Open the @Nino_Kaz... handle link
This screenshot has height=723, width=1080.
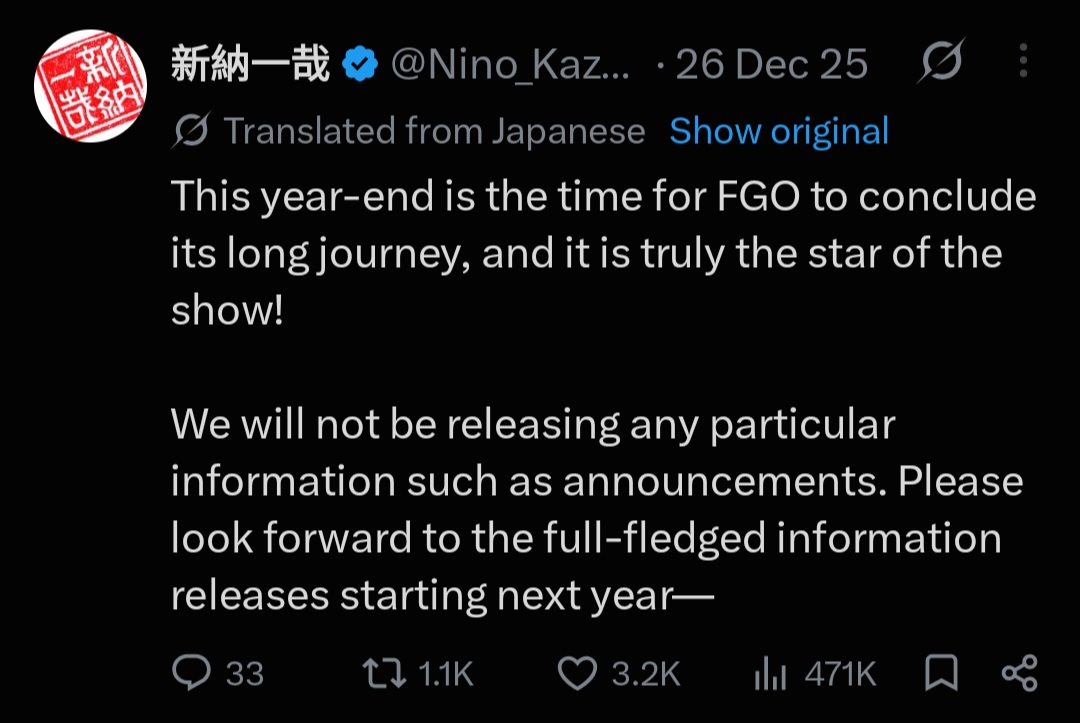click(510, 65)
